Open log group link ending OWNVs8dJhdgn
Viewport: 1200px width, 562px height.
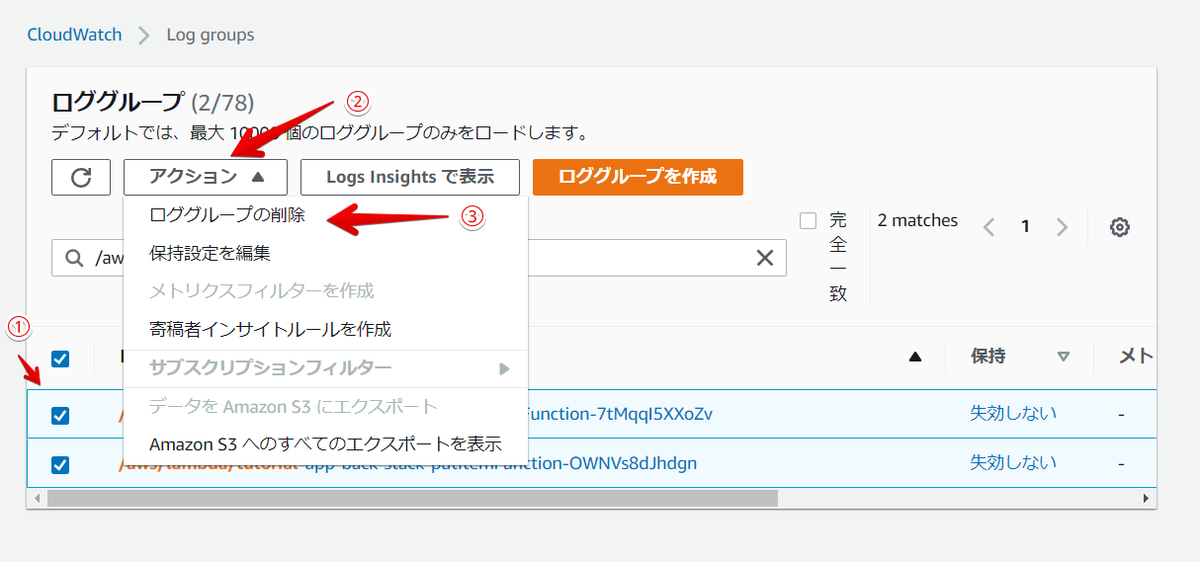[407, 463]
